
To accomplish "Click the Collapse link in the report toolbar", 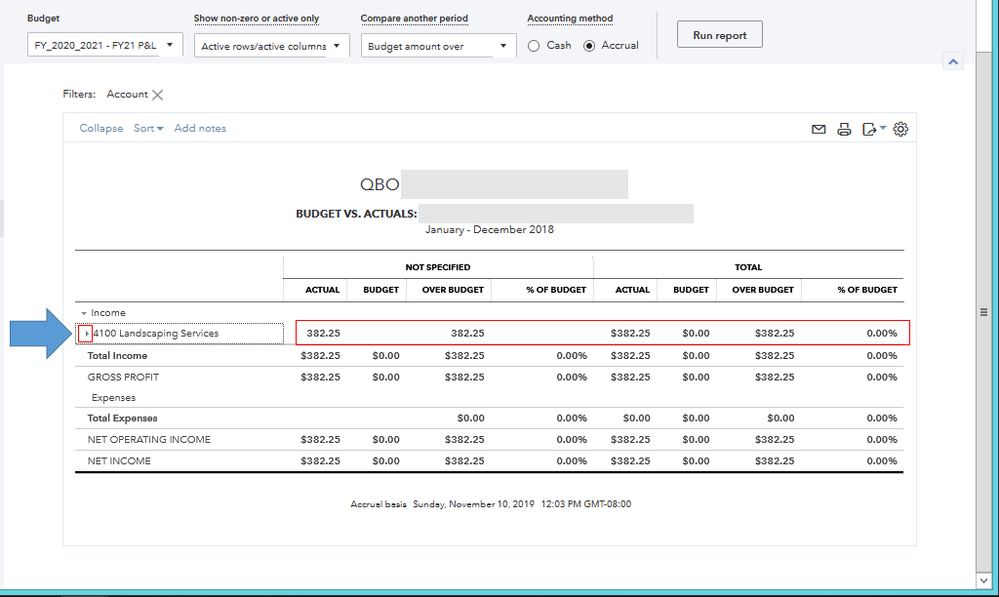I will tap(100, 128).
